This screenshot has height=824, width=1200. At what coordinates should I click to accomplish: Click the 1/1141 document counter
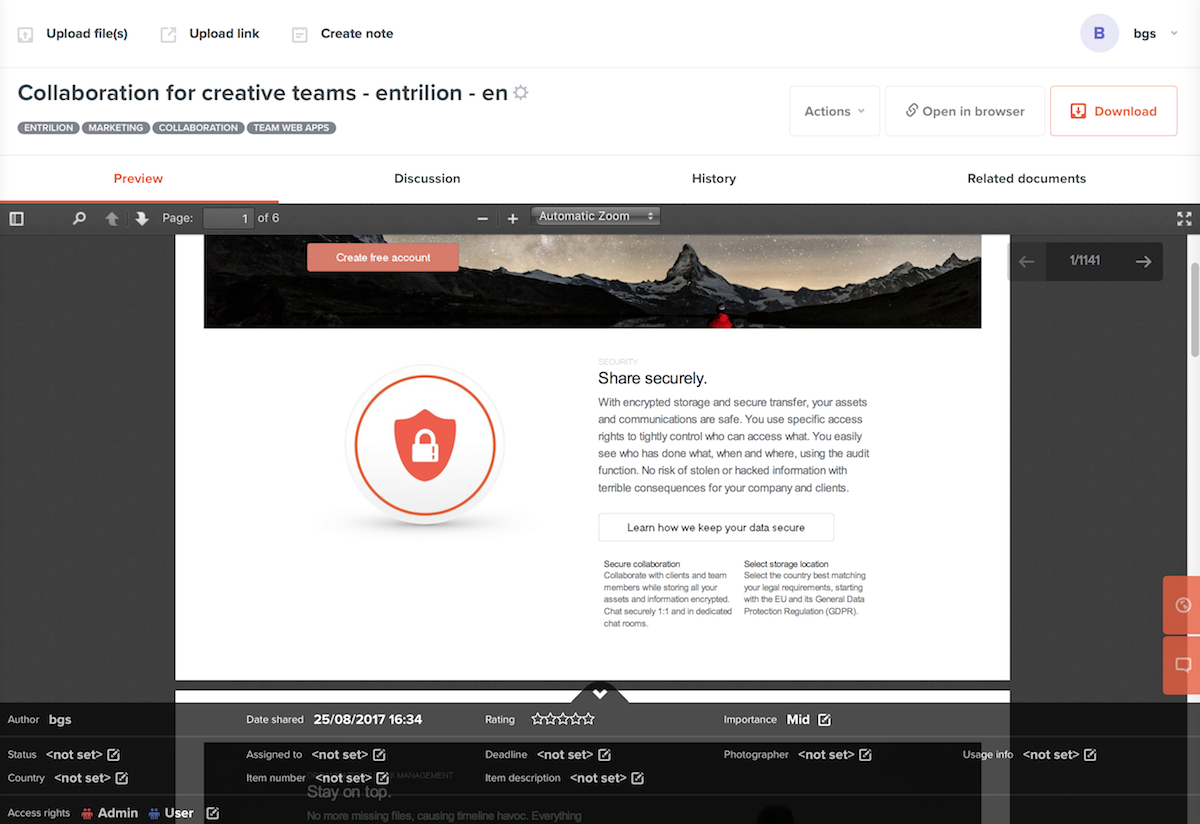point(1085,261)
